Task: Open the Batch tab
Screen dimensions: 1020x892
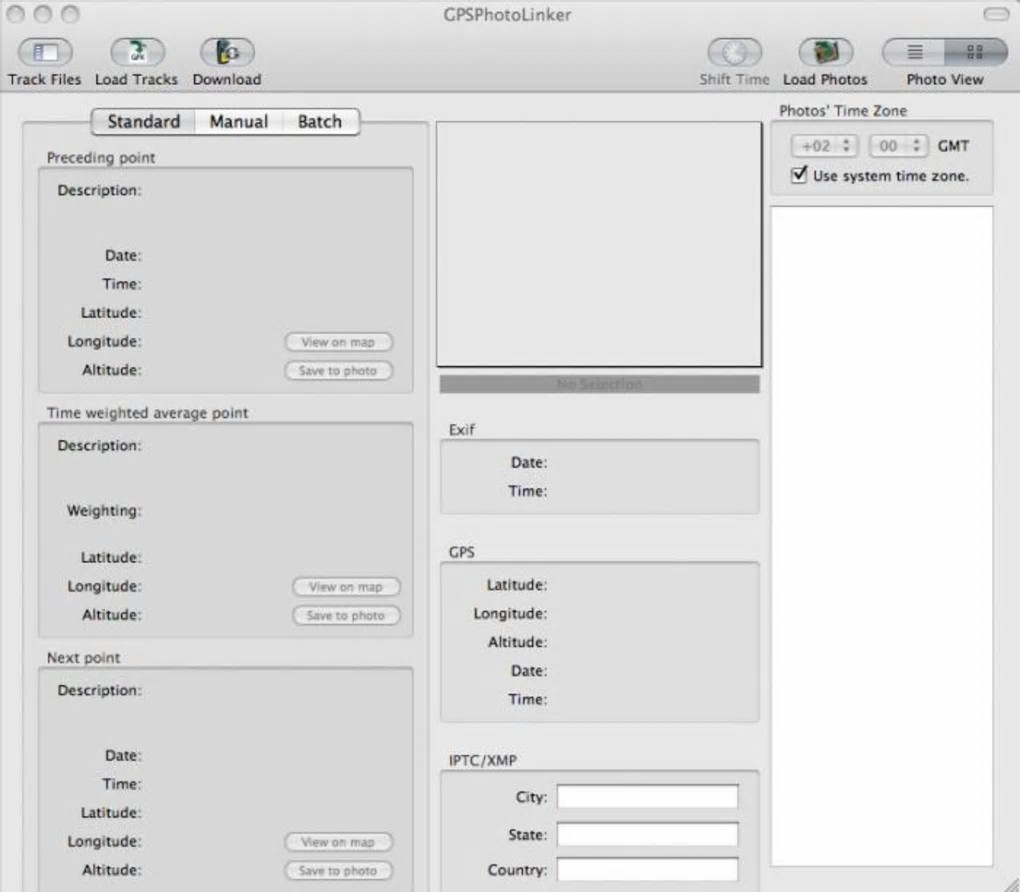Action: pos(320,122)
